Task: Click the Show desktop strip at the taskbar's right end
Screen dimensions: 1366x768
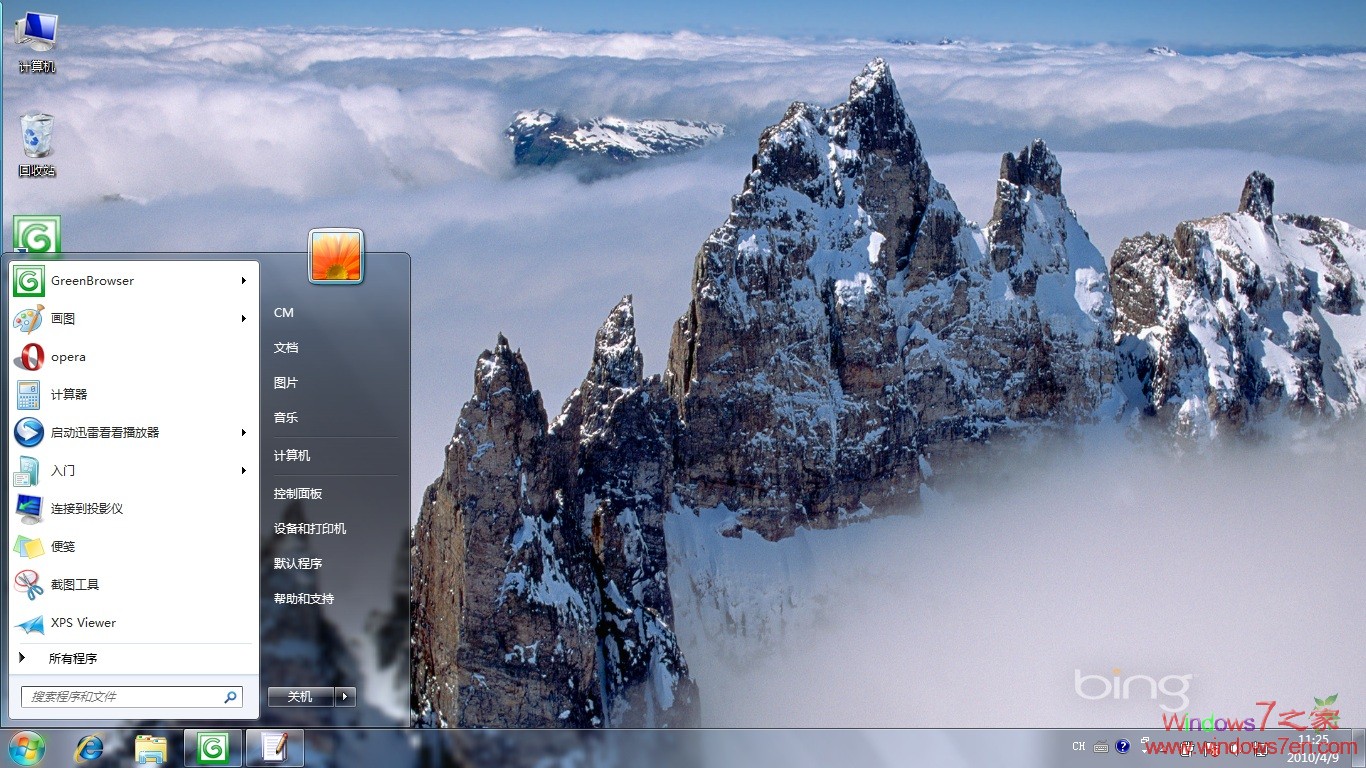Action: pyautogui.click(x=1359, y=748)
